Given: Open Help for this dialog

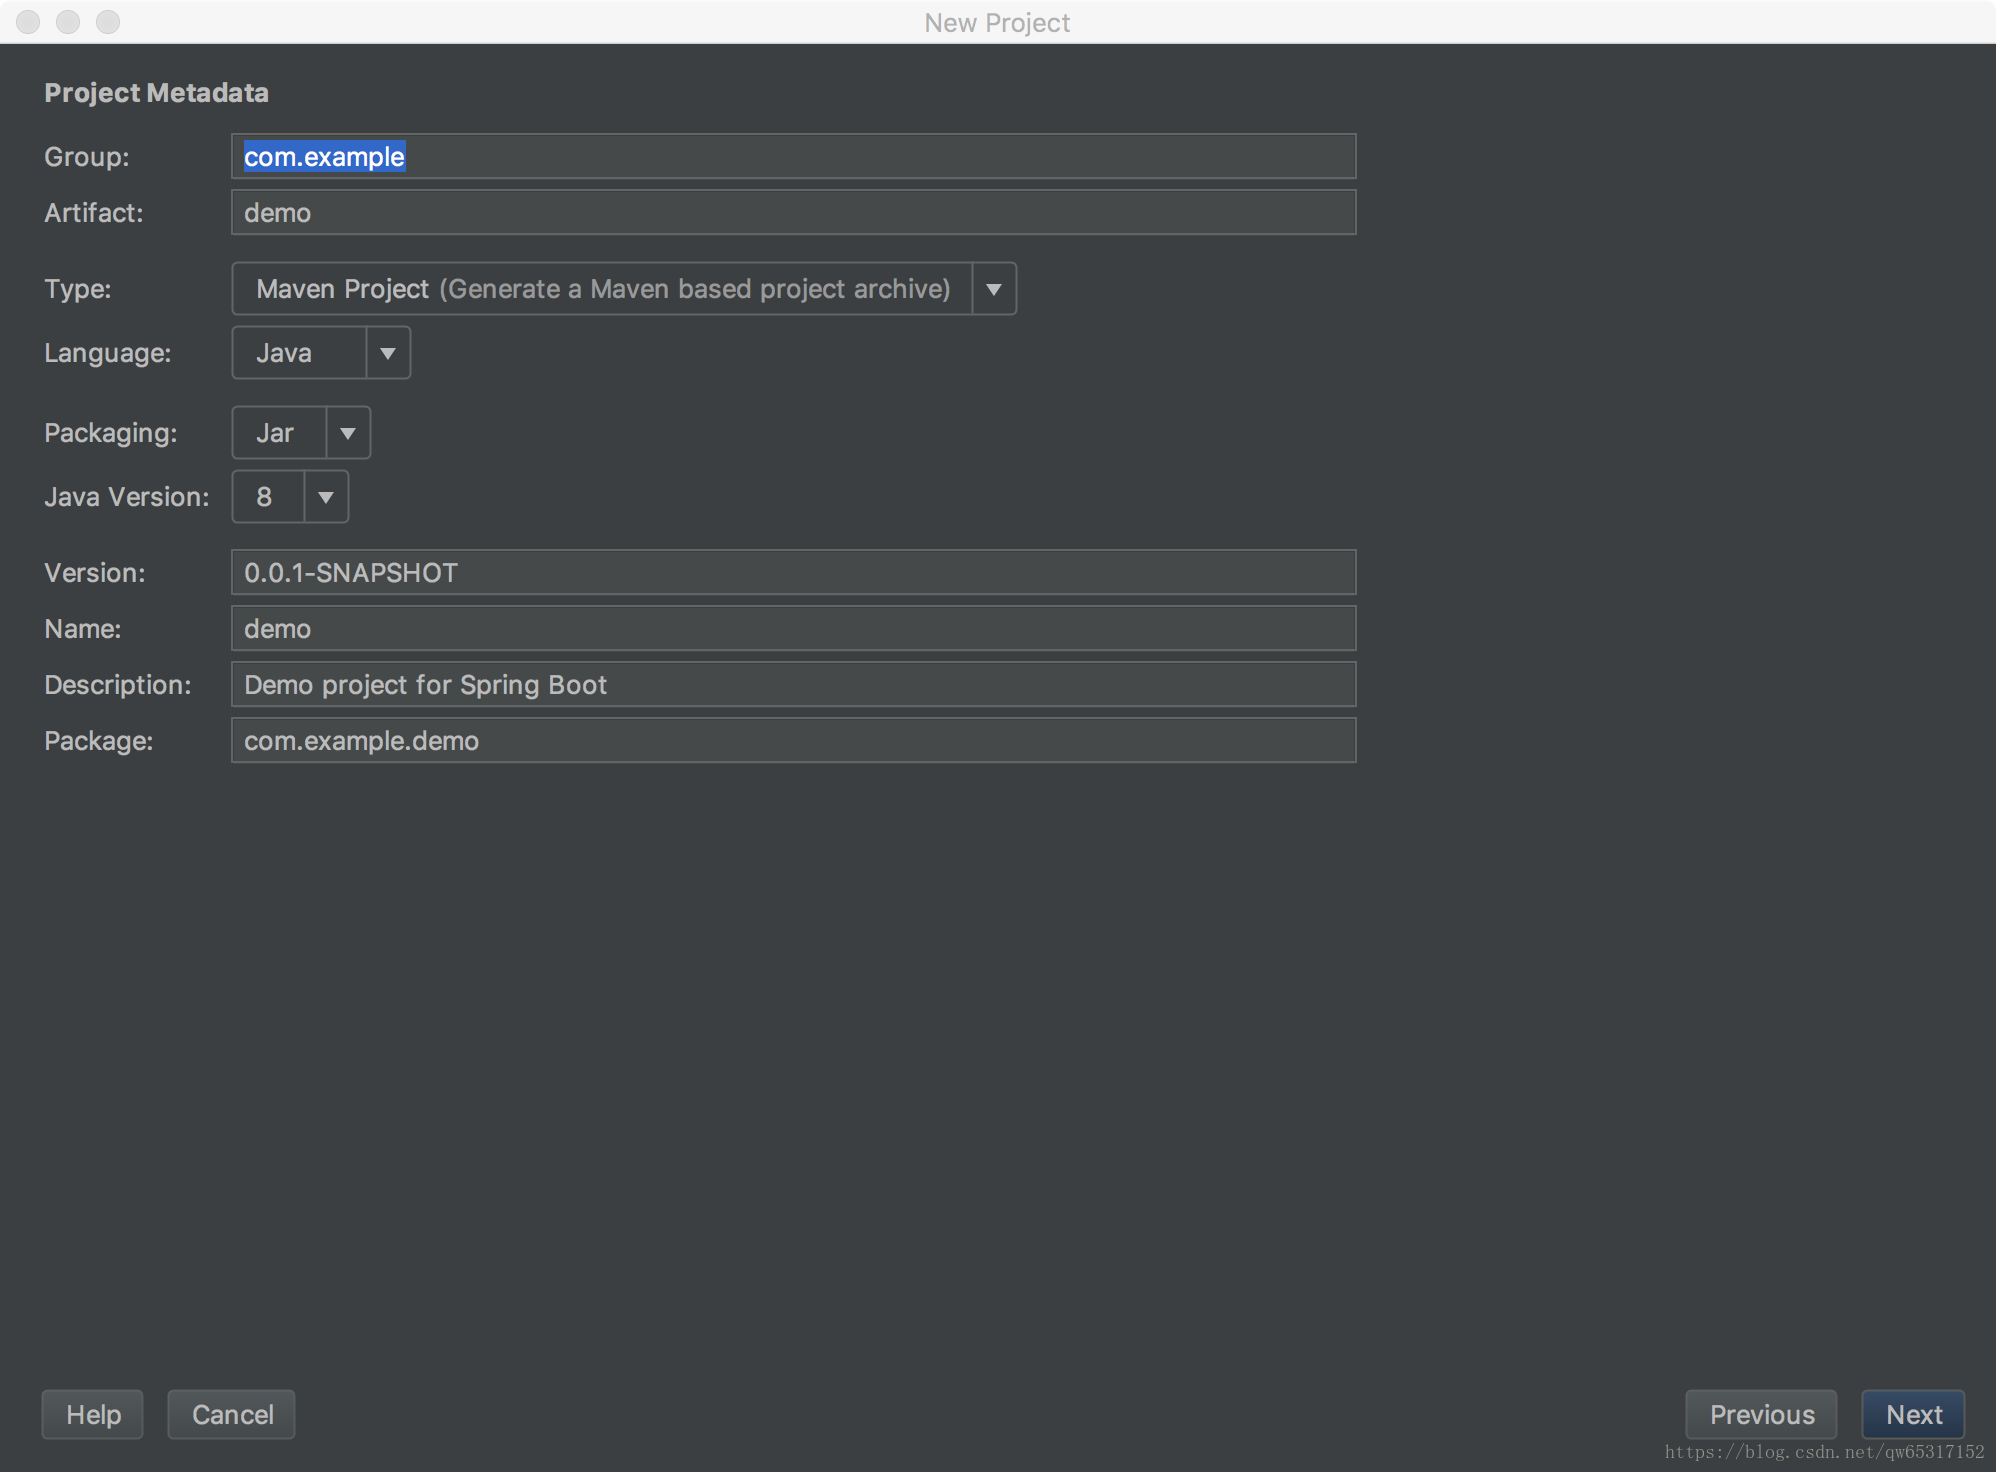Looking at the screenshot, I should [x=93, y=1414].
